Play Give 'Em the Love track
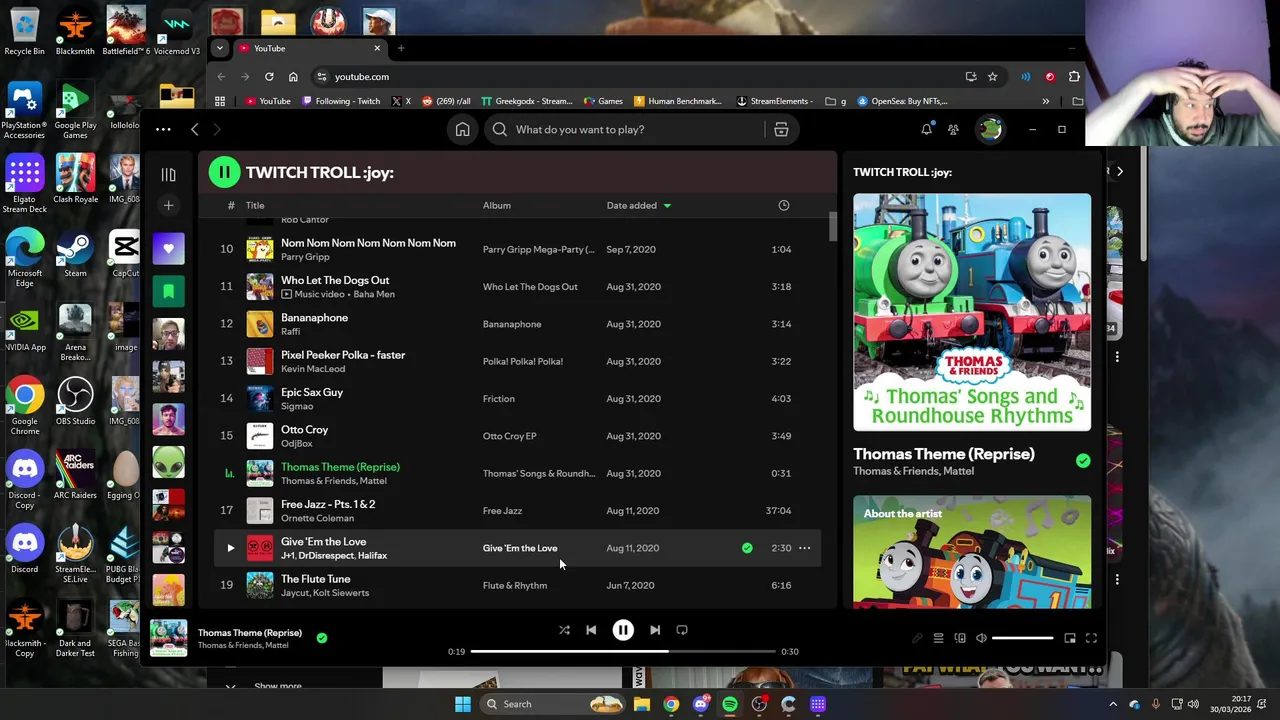Image resolution: width=1280 pixels, height=720 pixels. pyautogui.click(x=230, y=548)
